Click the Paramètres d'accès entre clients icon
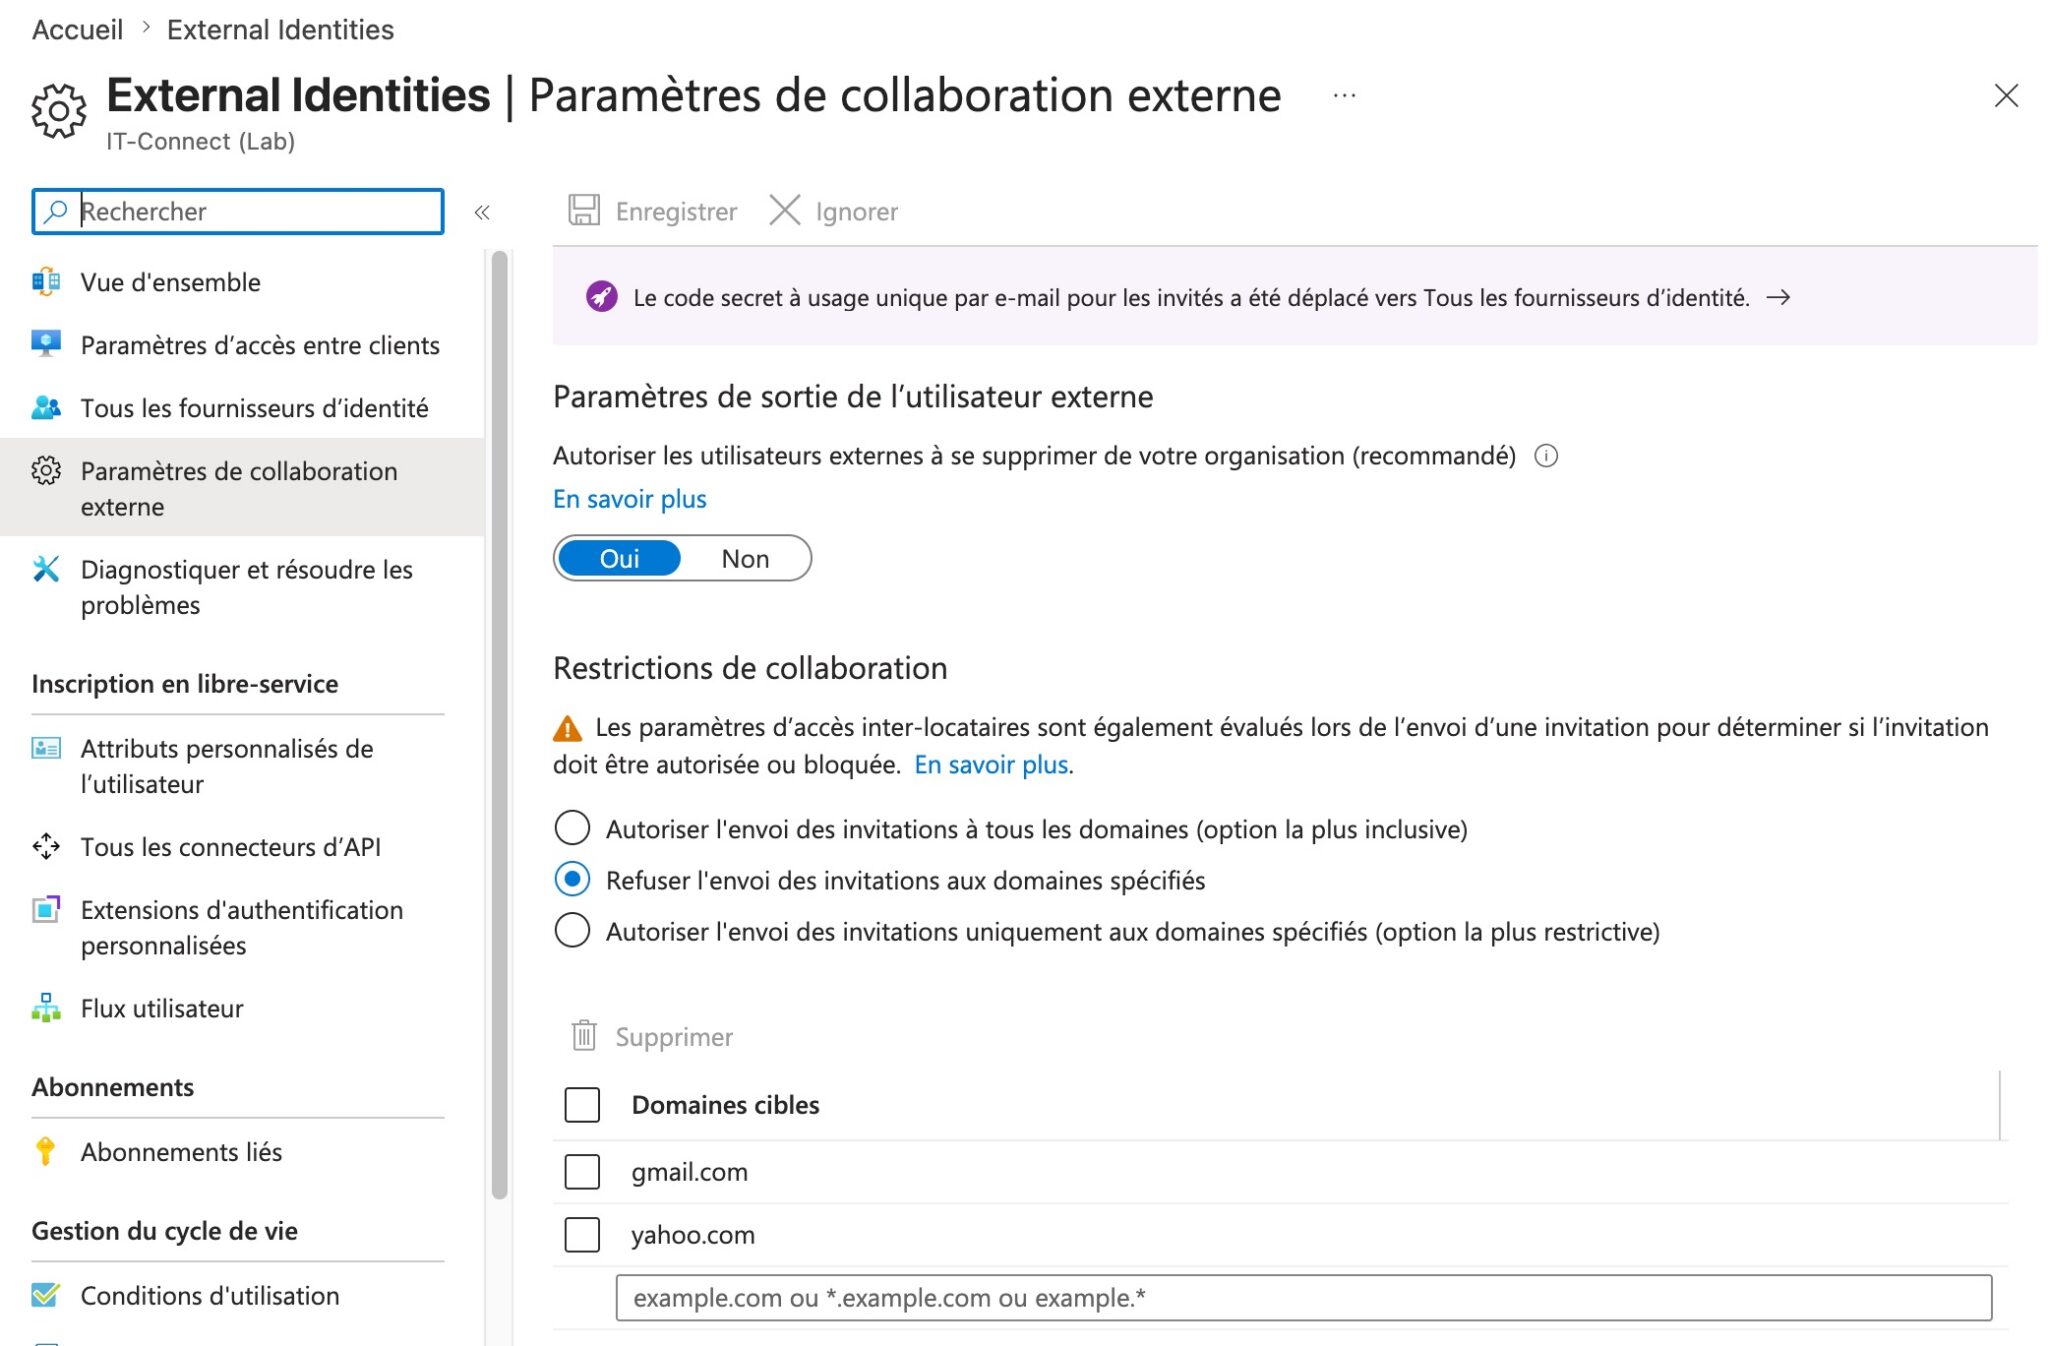 (46, 344)
